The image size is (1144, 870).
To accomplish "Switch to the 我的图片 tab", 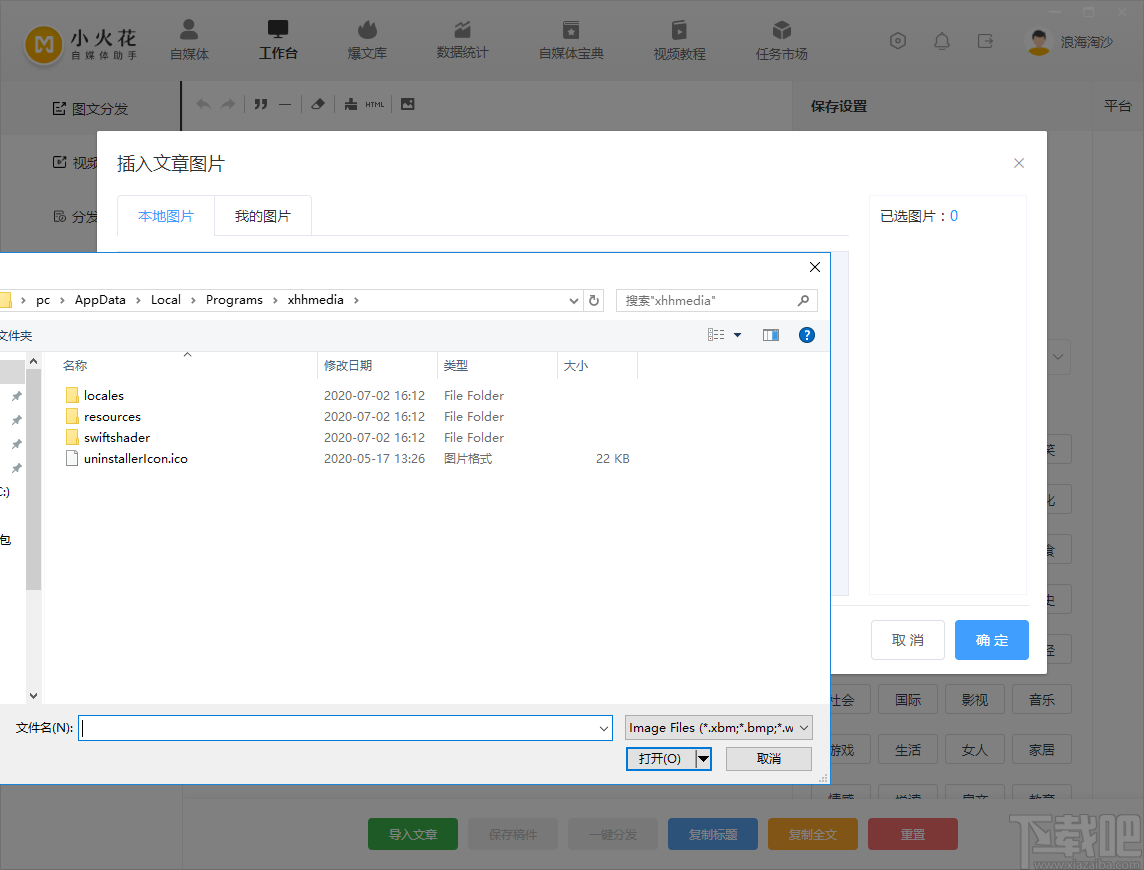I will click(x=263, y=216).
